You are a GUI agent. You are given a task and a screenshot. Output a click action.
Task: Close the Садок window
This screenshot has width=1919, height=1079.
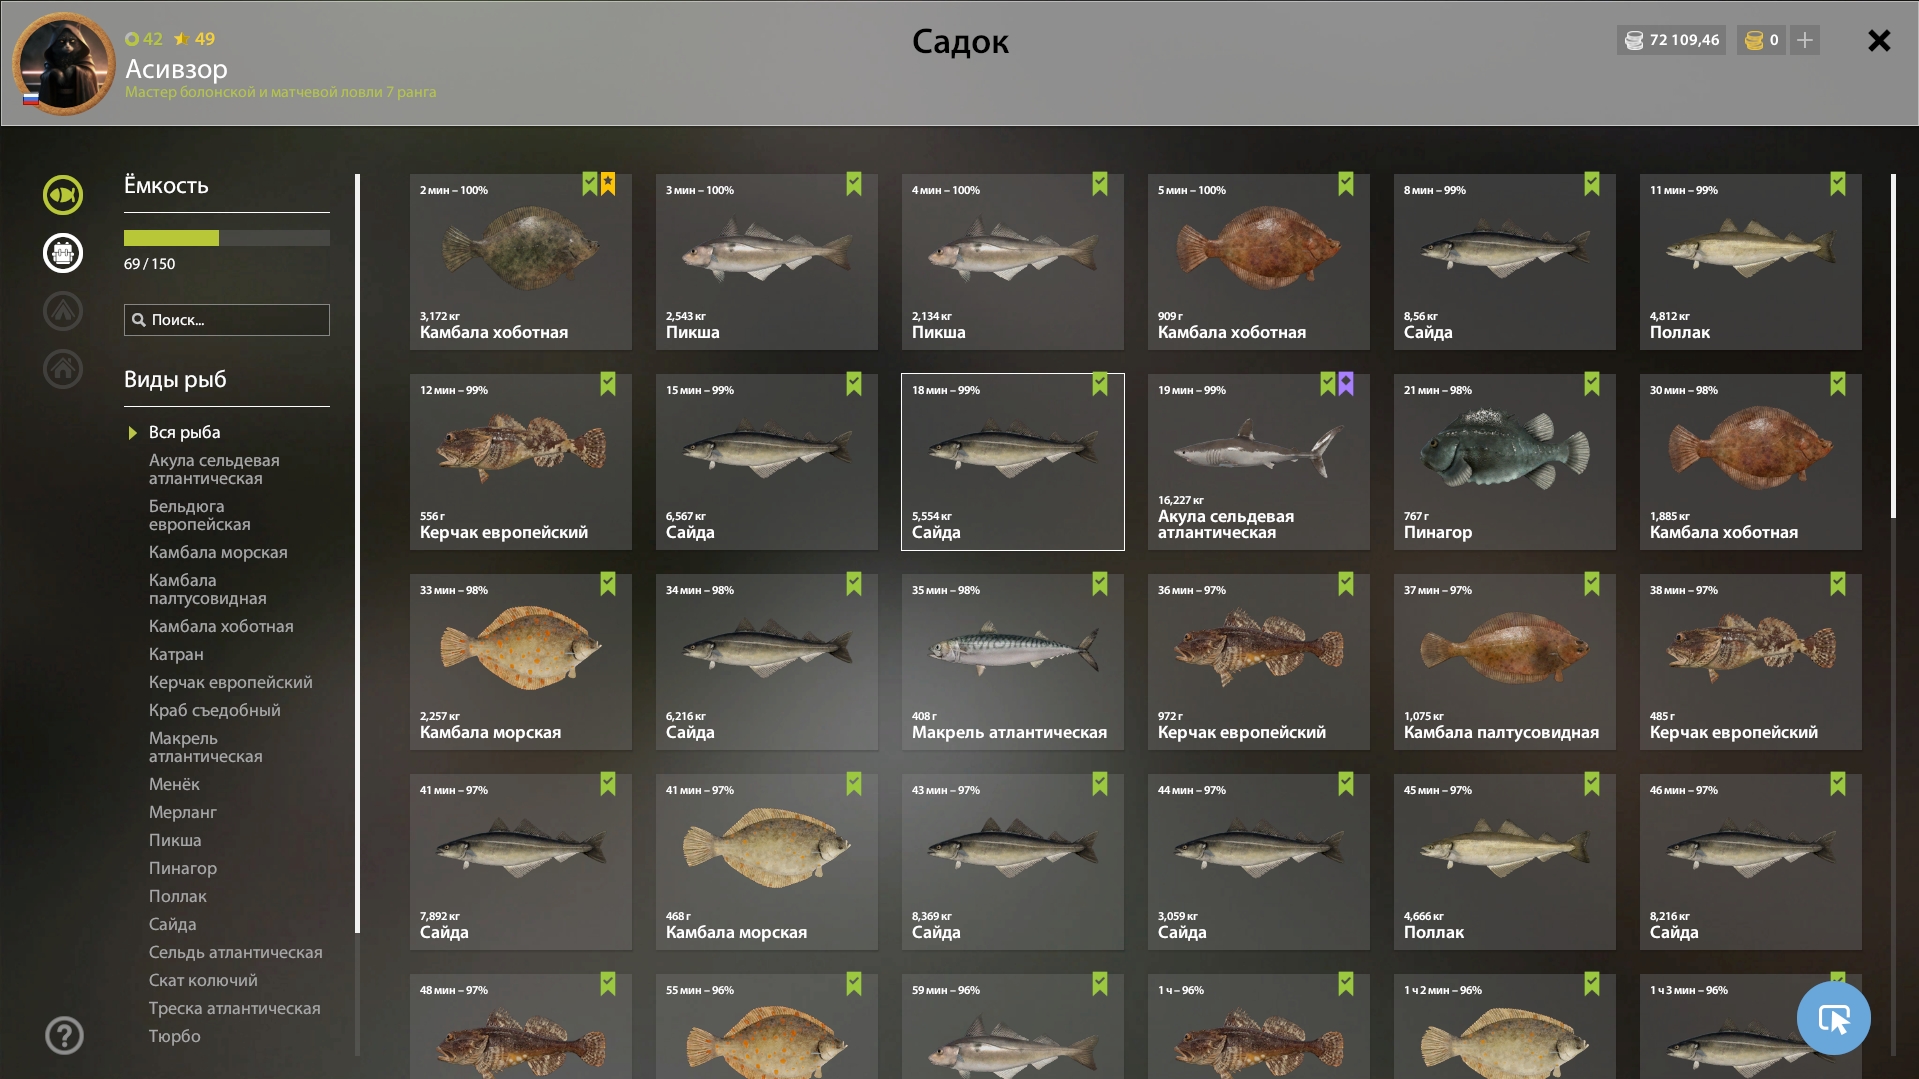[1878, 40]
